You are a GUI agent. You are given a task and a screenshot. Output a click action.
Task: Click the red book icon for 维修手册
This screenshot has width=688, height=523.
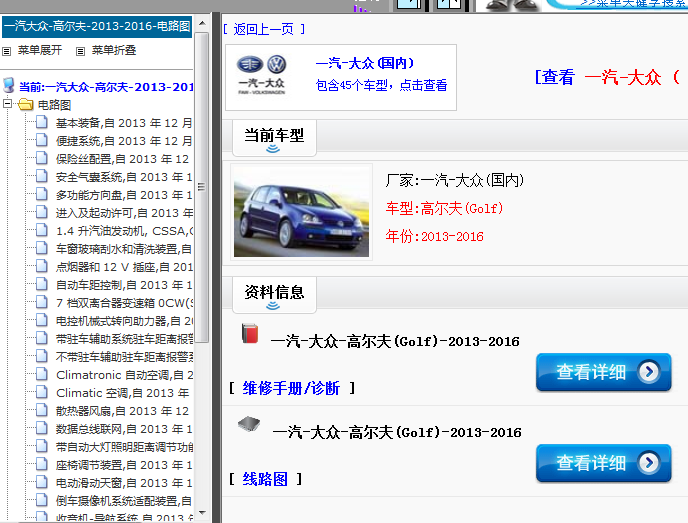point(250,333)
